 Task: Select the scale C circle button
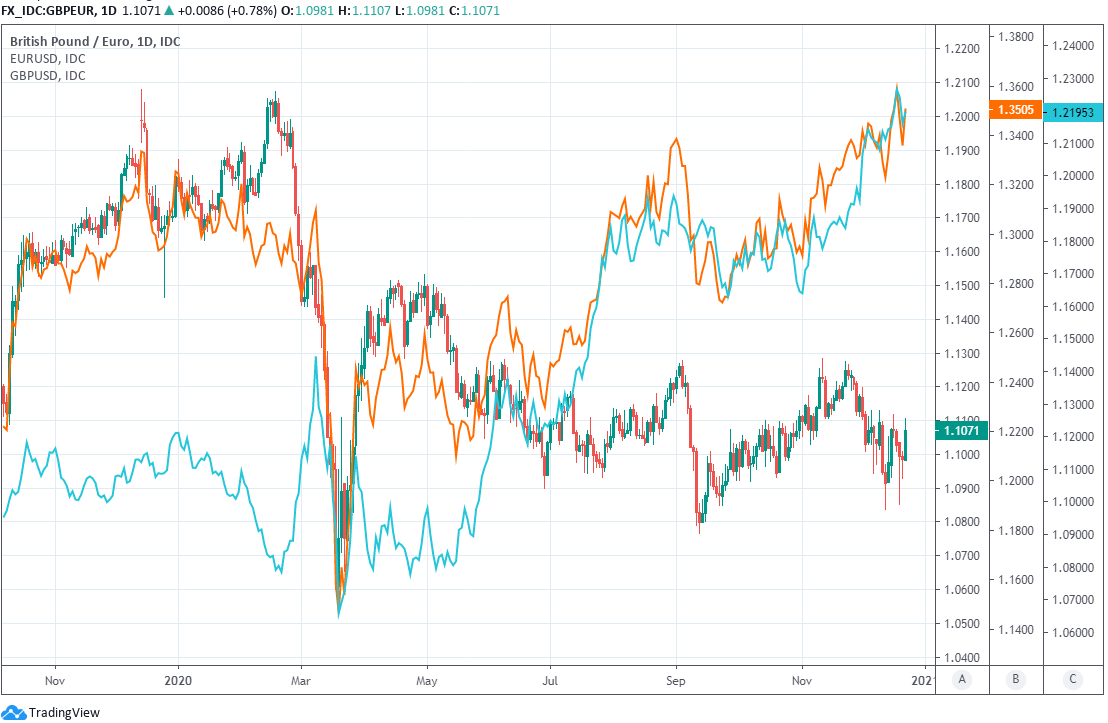click(x=1072, y=679)
